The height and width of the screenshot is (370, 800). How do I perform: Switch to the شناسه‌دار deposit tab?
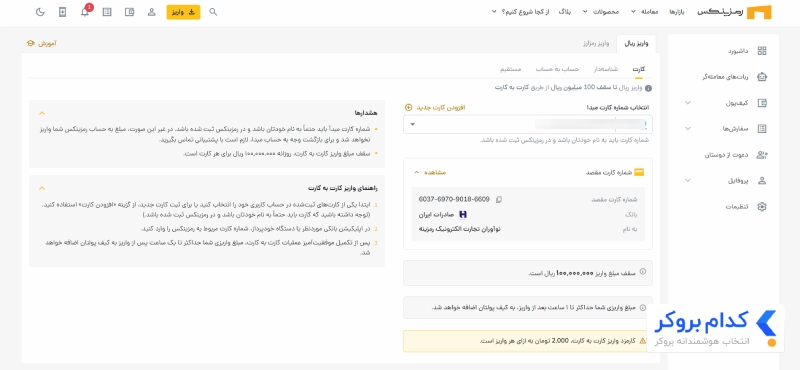[606, 69]
